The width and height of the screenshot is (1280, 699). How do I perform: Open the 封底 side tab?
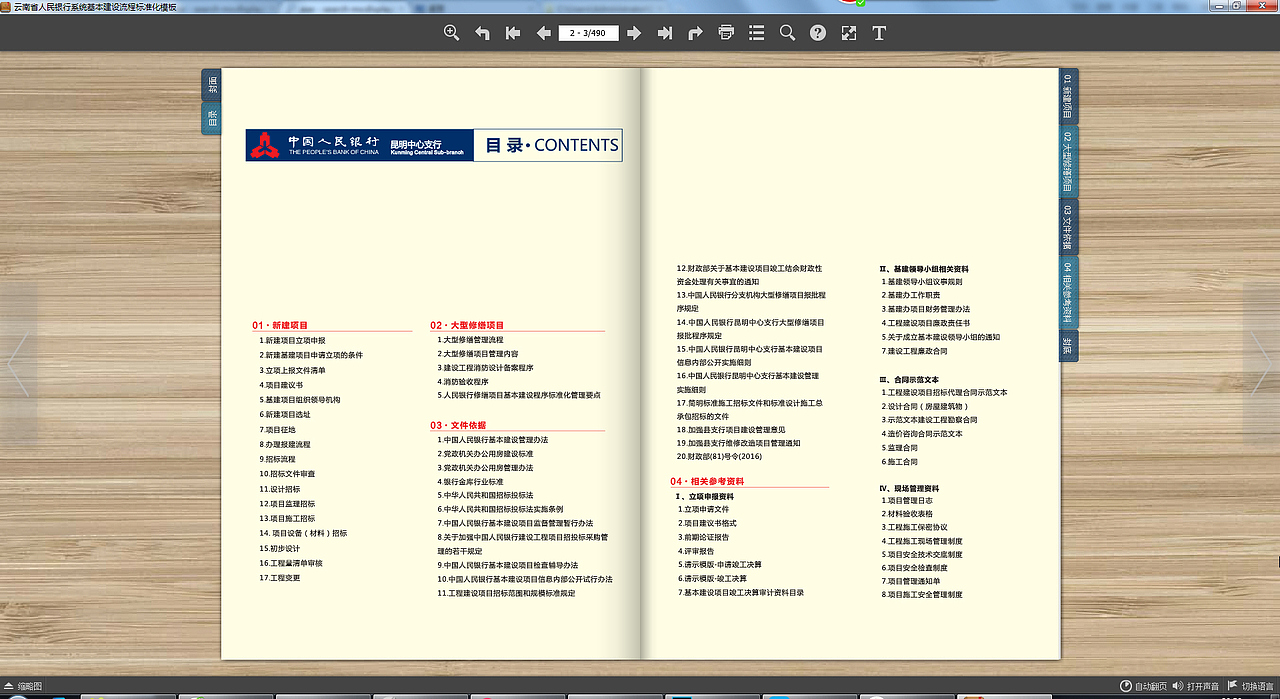pyautogui.click(x=1068, y=346)
